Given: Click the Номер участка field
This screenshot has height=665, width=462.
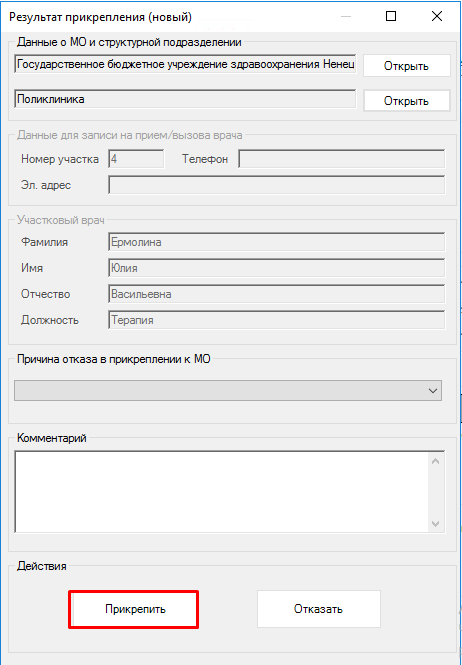Looking at the screenshot, I should 136,159.
